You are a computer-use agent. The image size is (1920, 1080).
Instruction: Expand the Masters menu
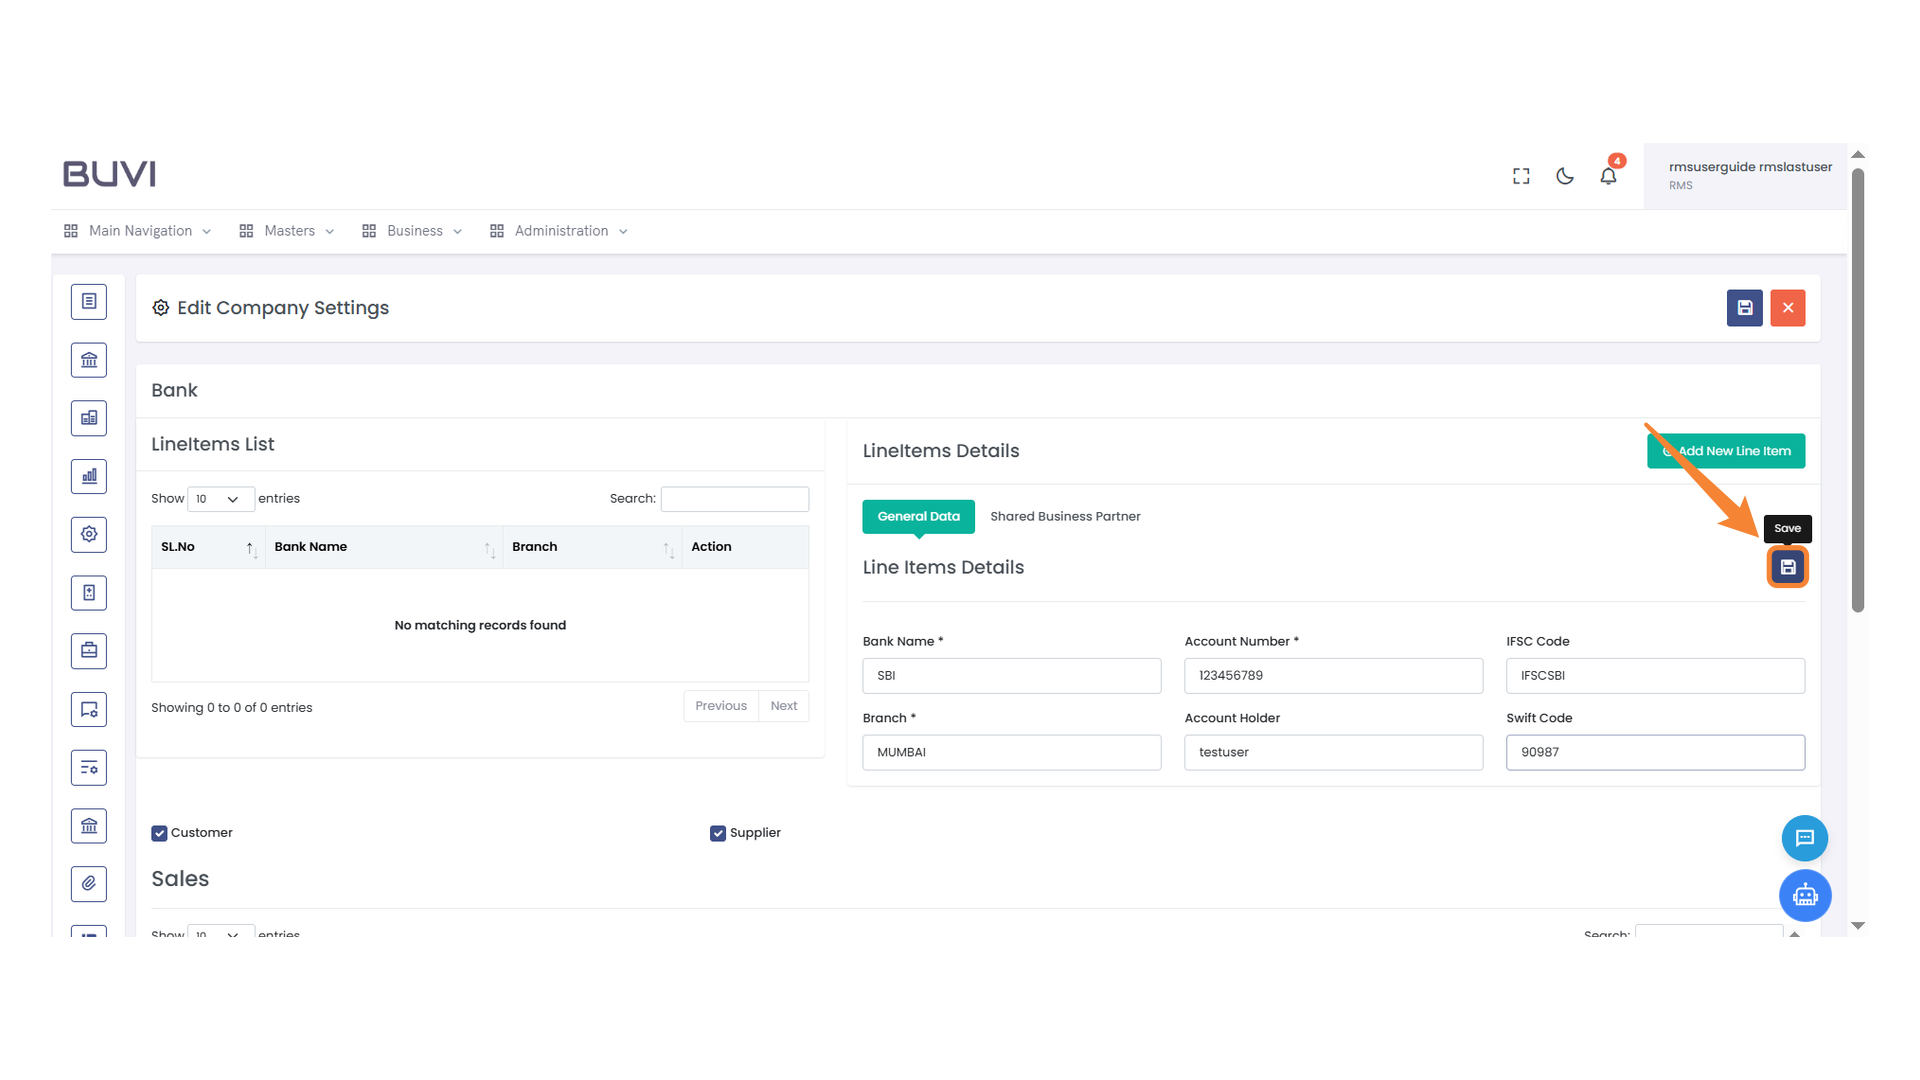pos(288,231)
